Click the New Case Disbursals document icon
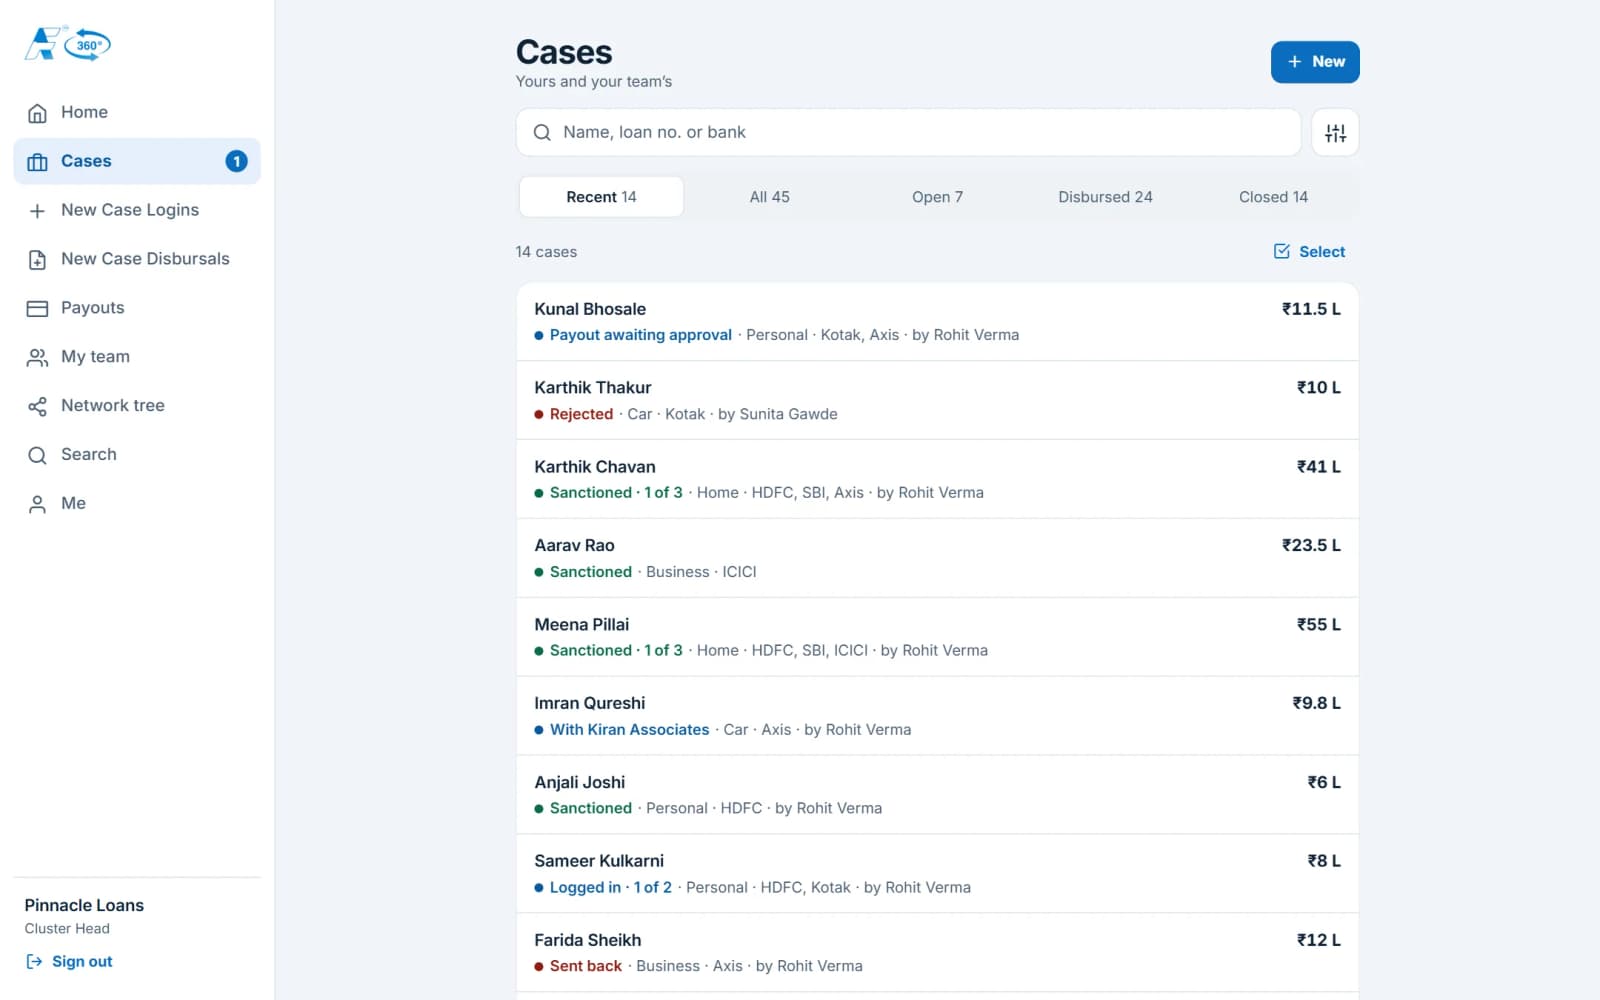Image resolution: width=1600 pixels, height=1000 pixels. coord(37,260)
